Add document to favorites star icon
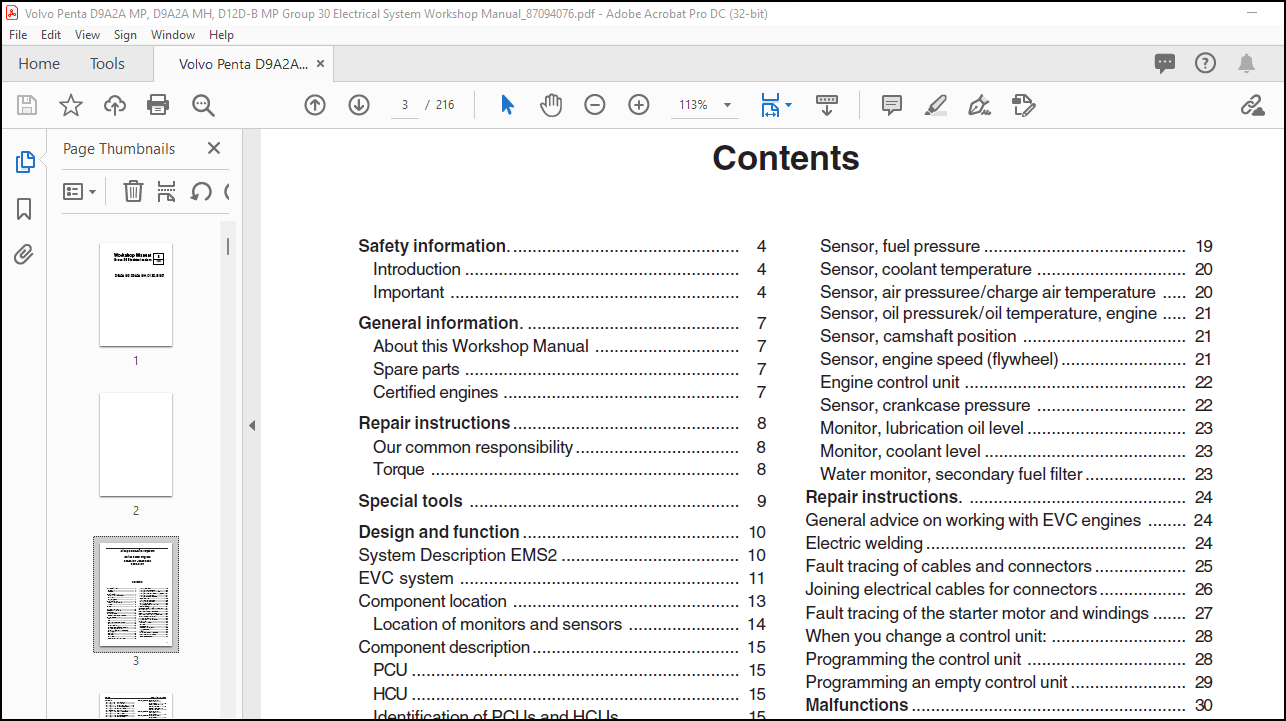The height and width of the screenshot is (721, 1286). [71, 105]
